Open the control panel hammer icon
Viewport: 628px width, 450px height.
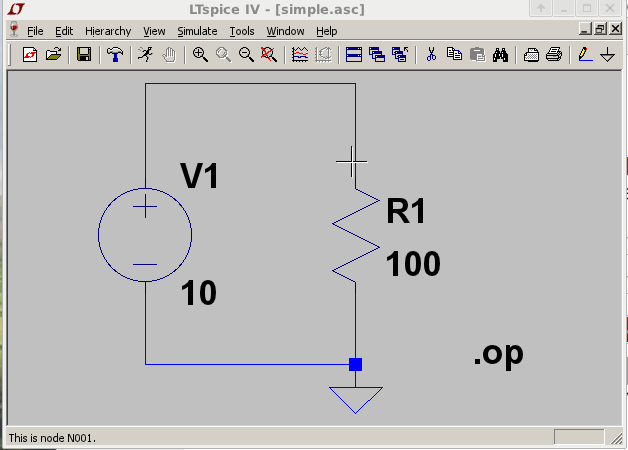[x=115, y=54]
